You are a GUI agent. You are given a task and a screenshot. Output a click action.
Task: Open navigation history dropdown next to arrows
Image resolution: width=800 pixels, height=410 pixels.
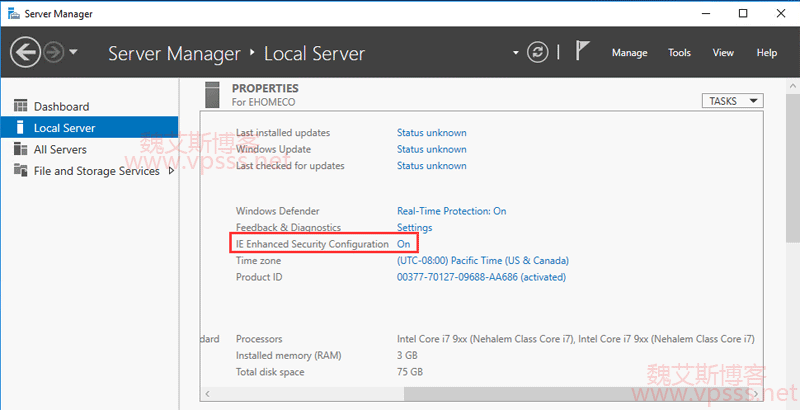pos(75,53)
